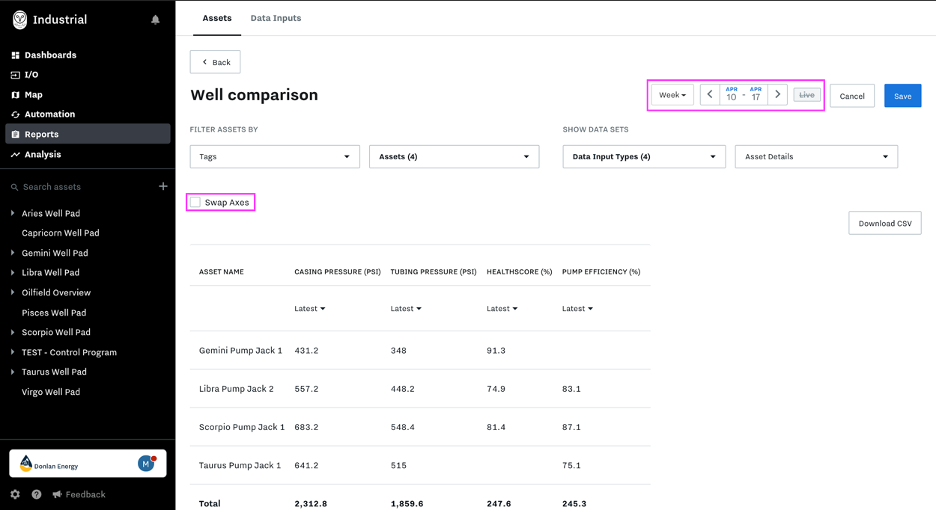
Task: Go to previous week with left arrow
Action: click(710, 94)
